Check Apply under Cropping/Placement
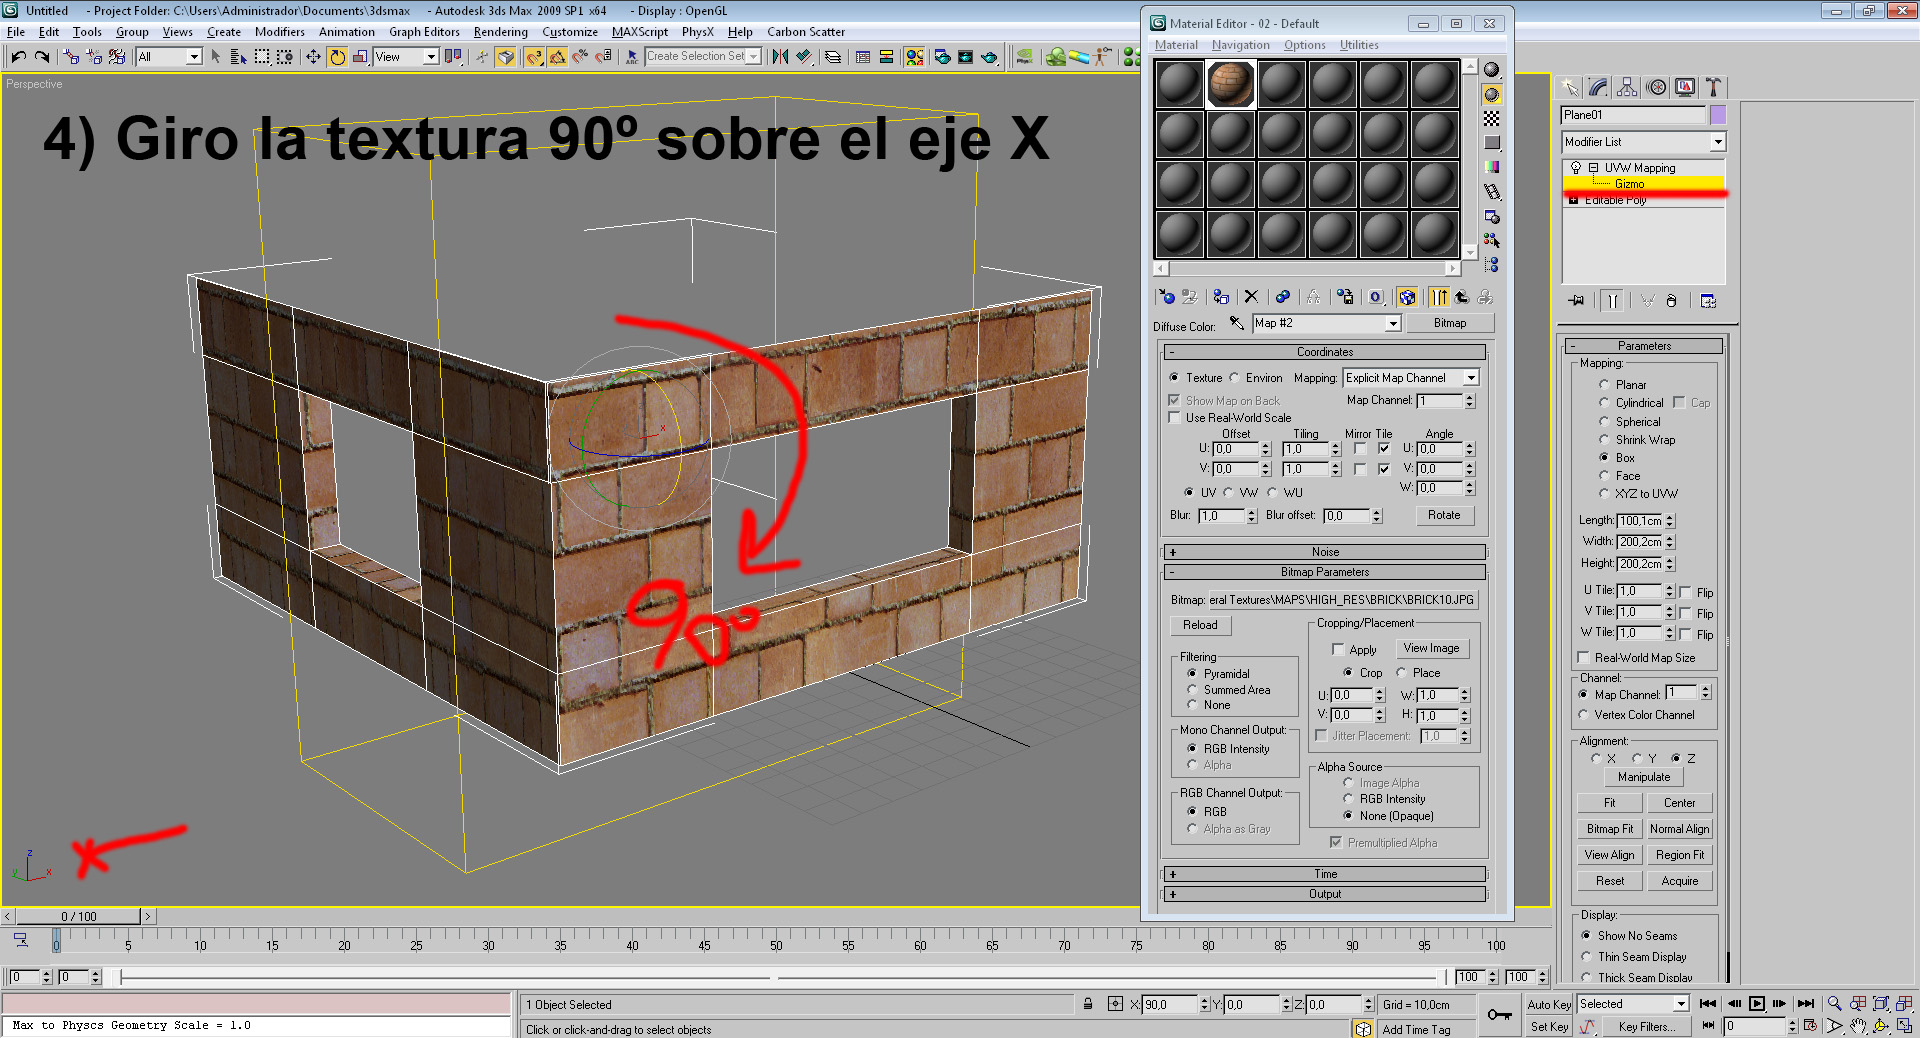Image resolution: width=1920 pixels, height=1038 pixels. pos(1338,650)
